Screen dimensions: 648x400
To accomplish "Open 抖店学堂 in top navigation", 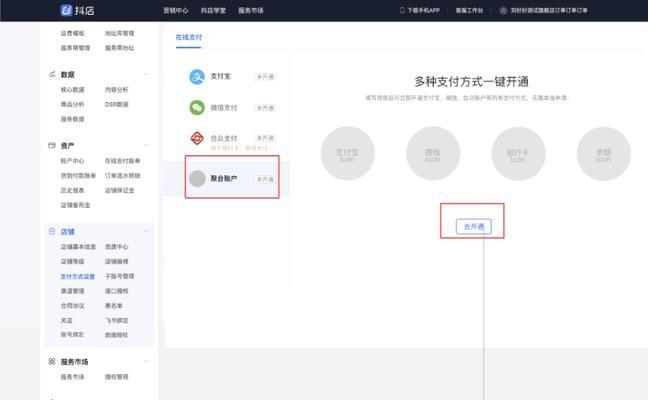I will [x=213, y=10].
